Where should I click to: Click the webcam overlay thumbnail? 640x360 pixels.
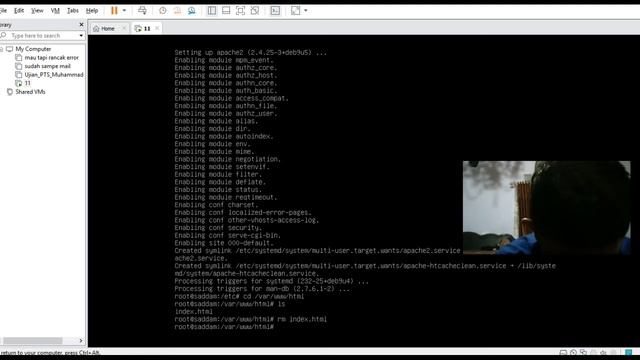click(547, 208)
